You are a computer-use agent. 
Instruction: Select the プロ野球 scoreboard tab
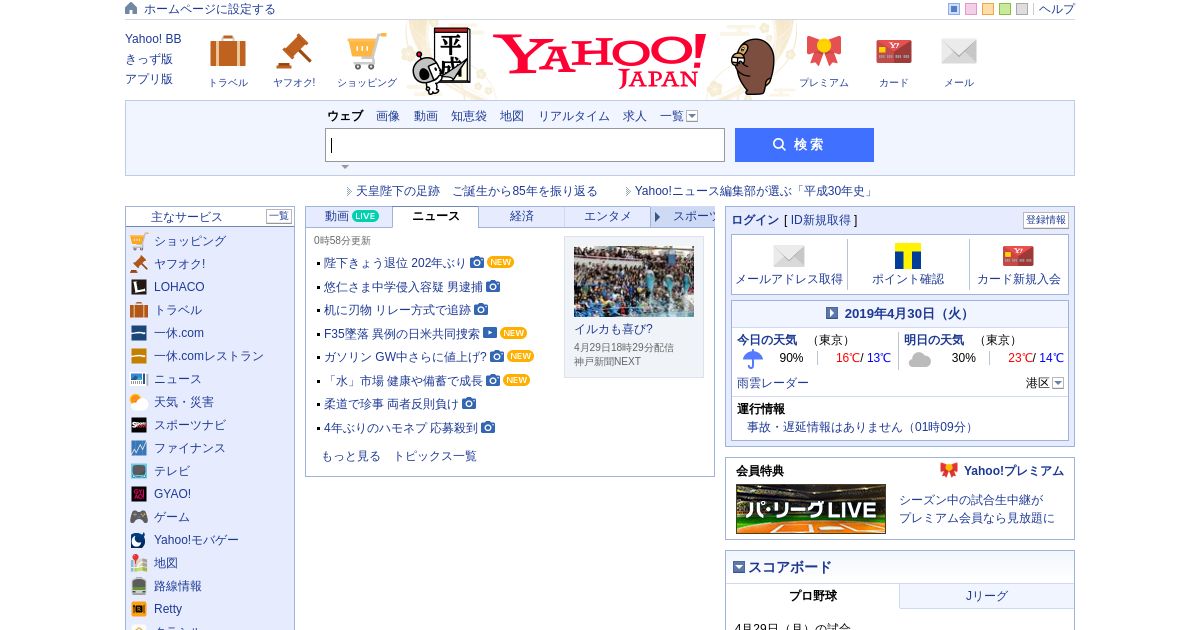(813, 596)
